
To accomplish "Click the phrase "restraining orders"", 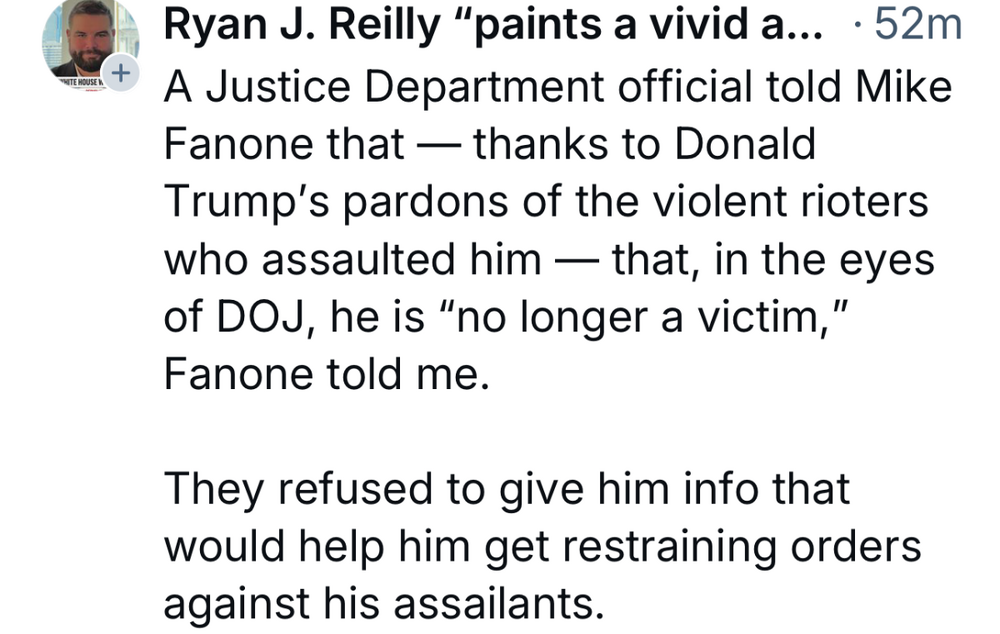I will point(745,547).
